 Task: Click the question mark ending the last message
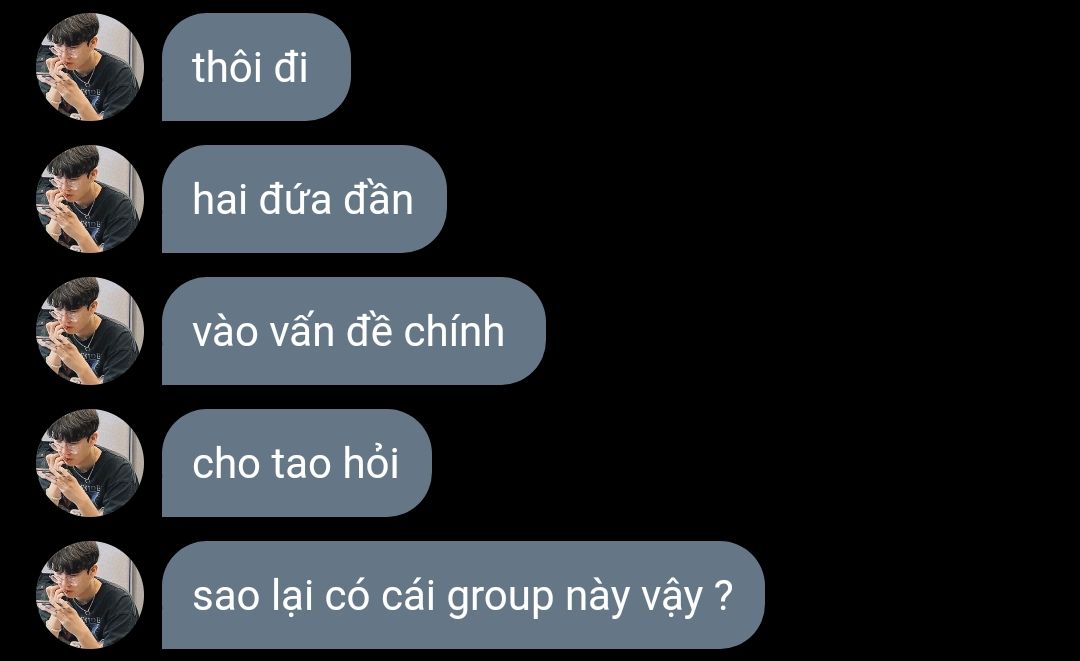point(723,595)
